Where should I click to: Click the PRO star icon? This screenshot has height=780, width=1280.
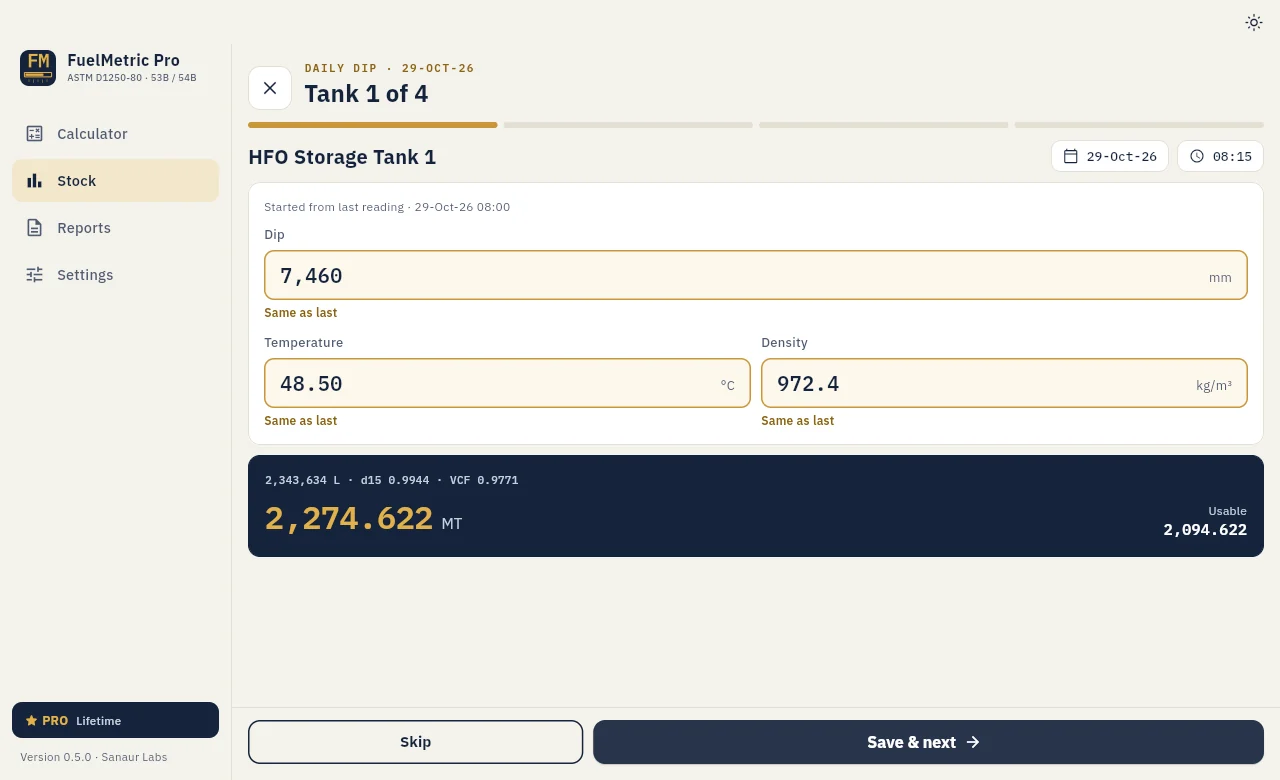click(31, 720)
